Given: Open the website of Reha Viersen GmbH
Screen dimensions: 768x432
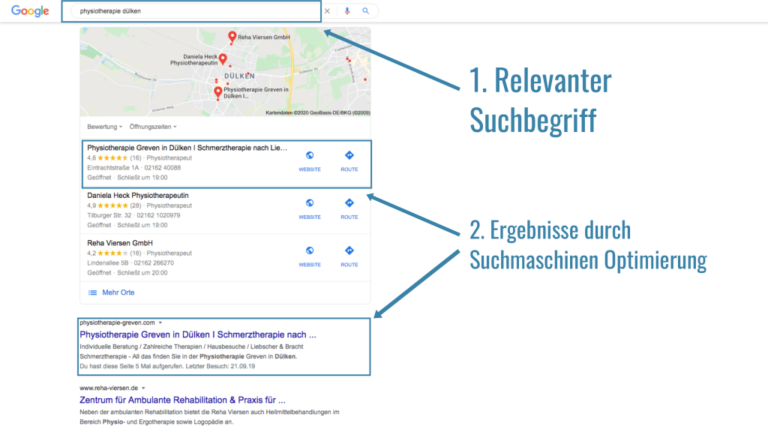Looking at the screenshot, I should (x=310, y=256).
